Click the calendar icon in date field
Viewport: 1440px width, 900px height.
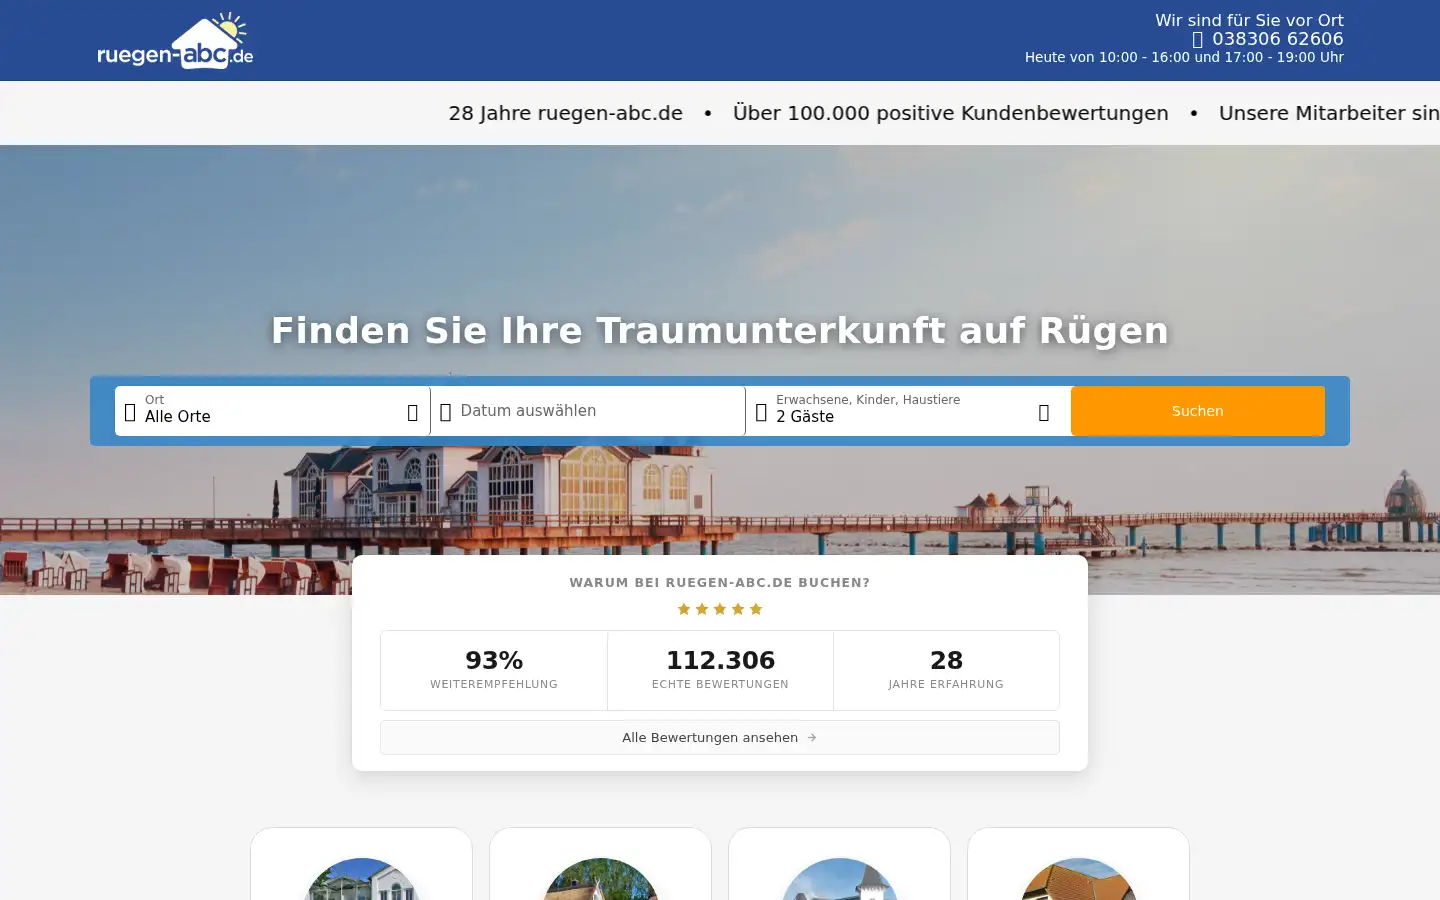(x=446, y=412)
